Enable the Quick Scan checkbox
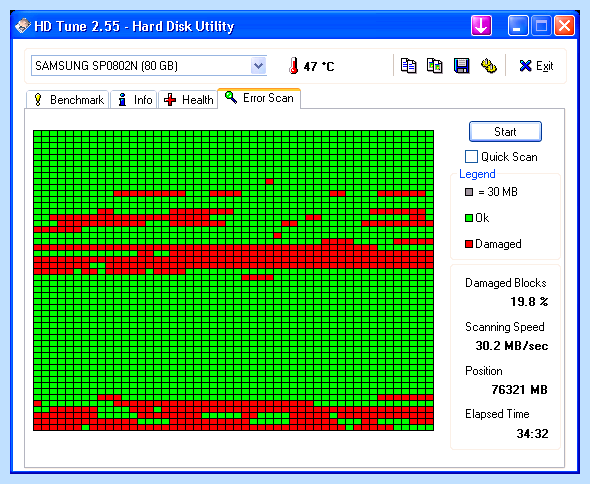The width and height of the screenshot is (590, 484). click(x=471, y=157)
